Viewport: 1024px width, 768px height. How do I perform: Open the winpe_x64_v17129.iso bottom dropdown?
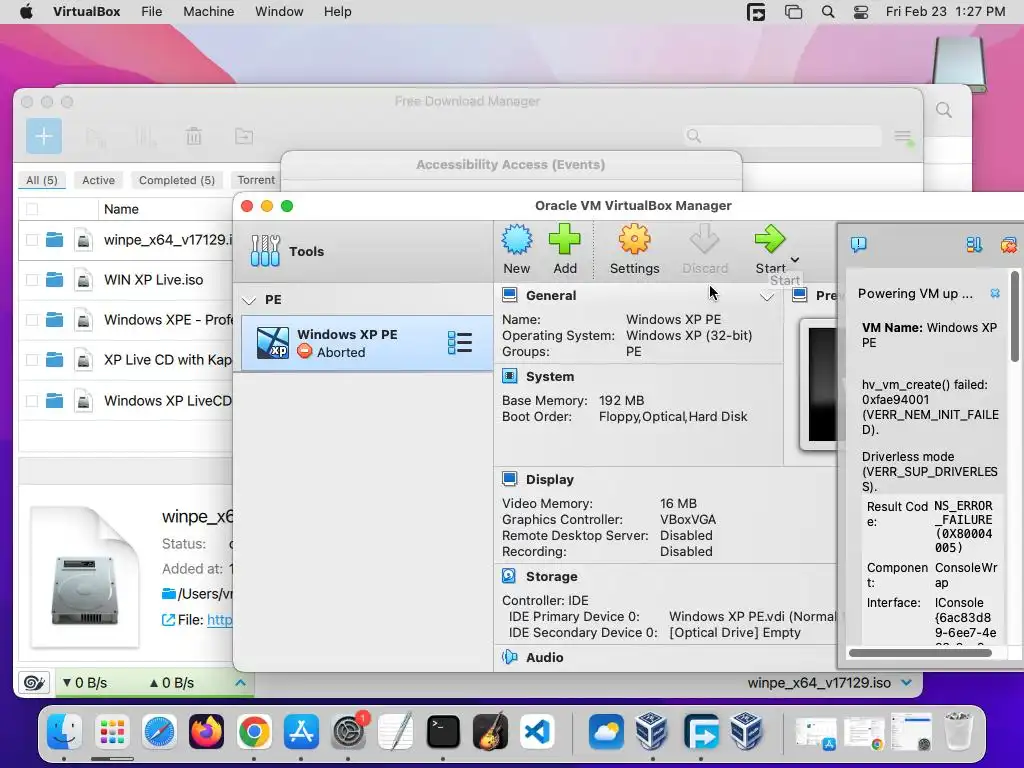click(906, 682)
